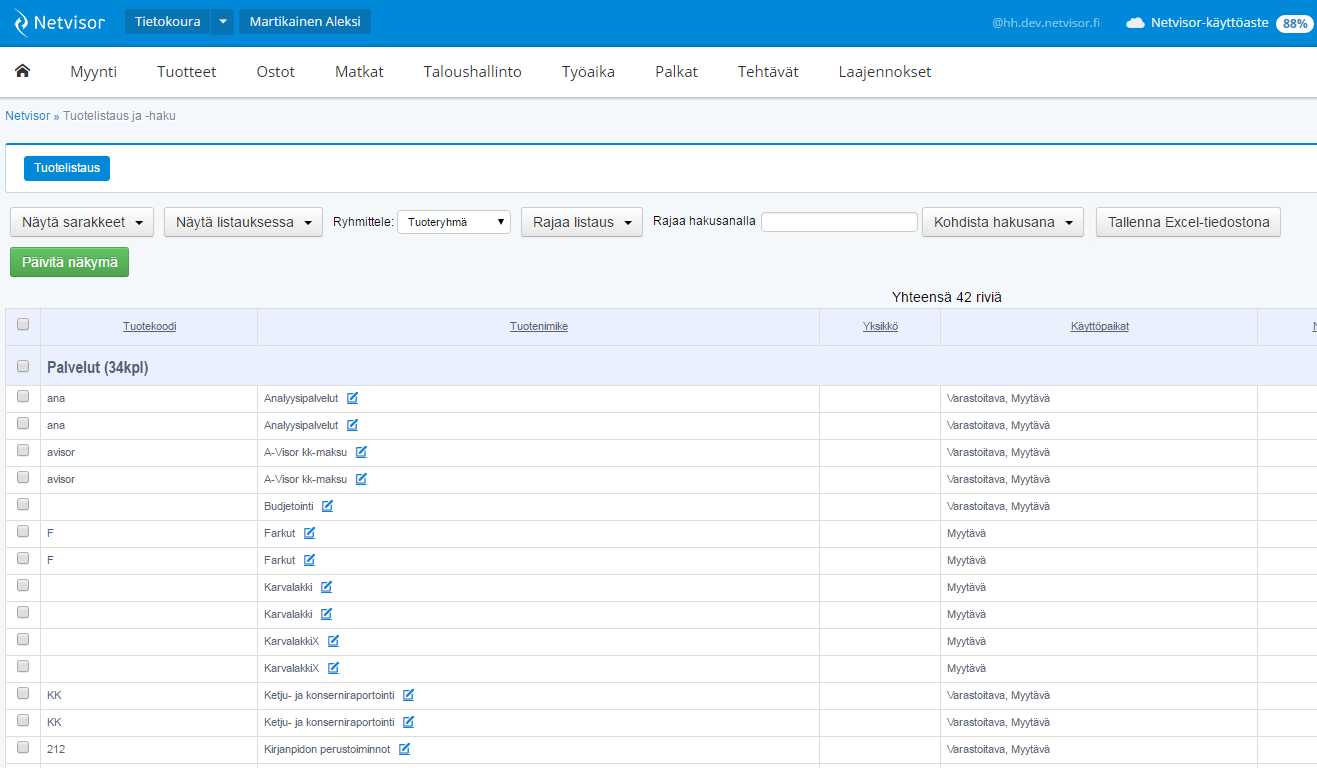1317x768 pixels.
Task: Open edit icon for Kirjanpidon perustoiminnot
Action: pos(404,749)
